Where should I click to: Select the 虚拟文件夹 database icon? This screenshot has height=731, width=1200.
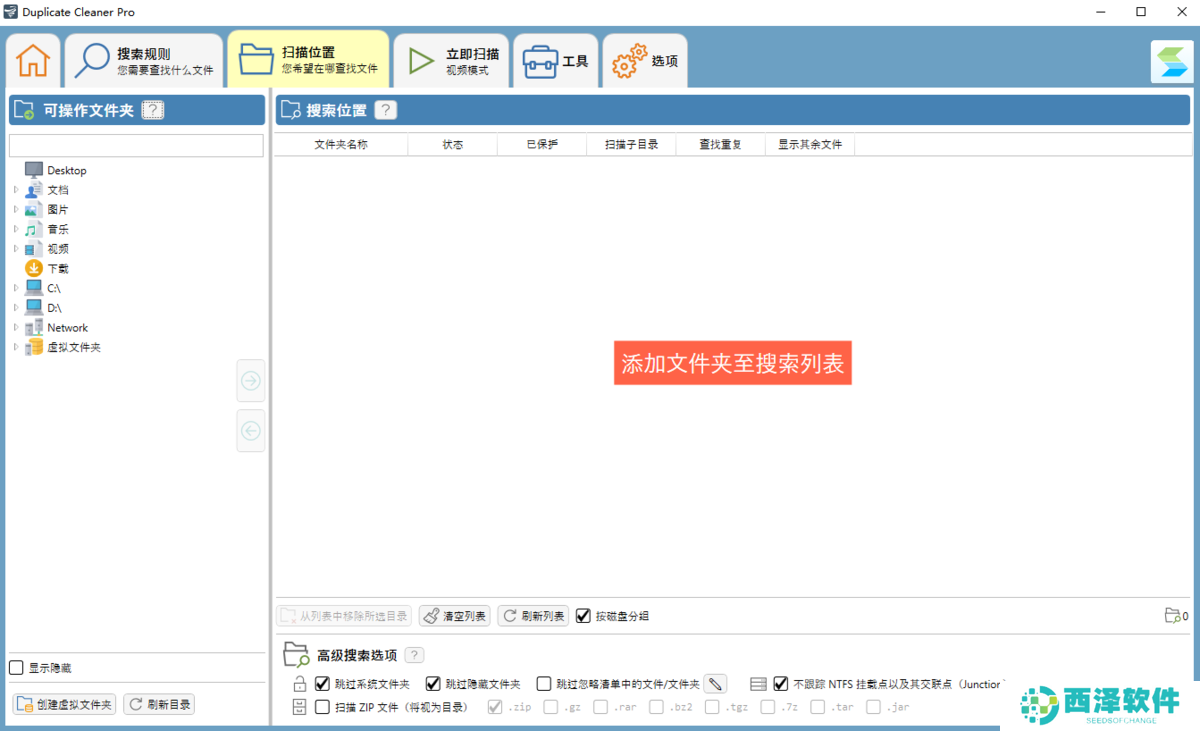point(34,347)
